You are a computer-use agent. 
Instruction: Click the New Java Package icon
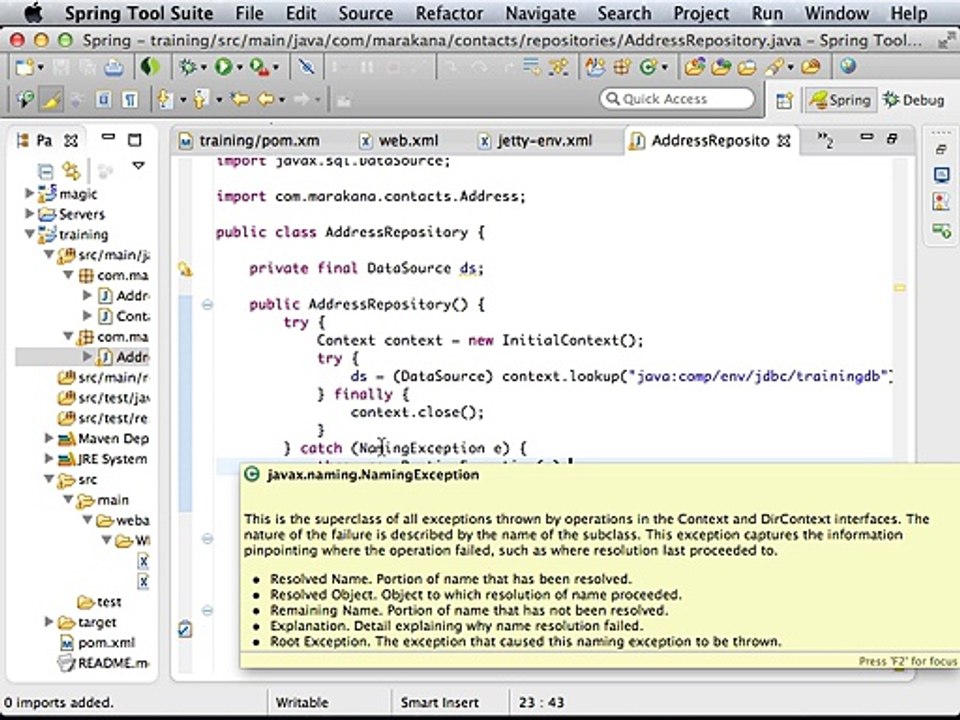(622, 67)
